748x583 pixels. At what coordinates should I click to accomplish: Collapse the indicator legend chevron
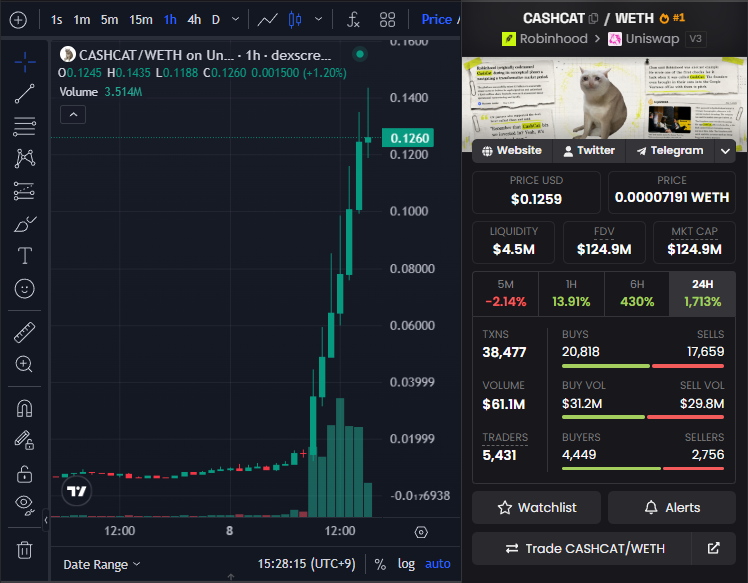tap(73, 115)
